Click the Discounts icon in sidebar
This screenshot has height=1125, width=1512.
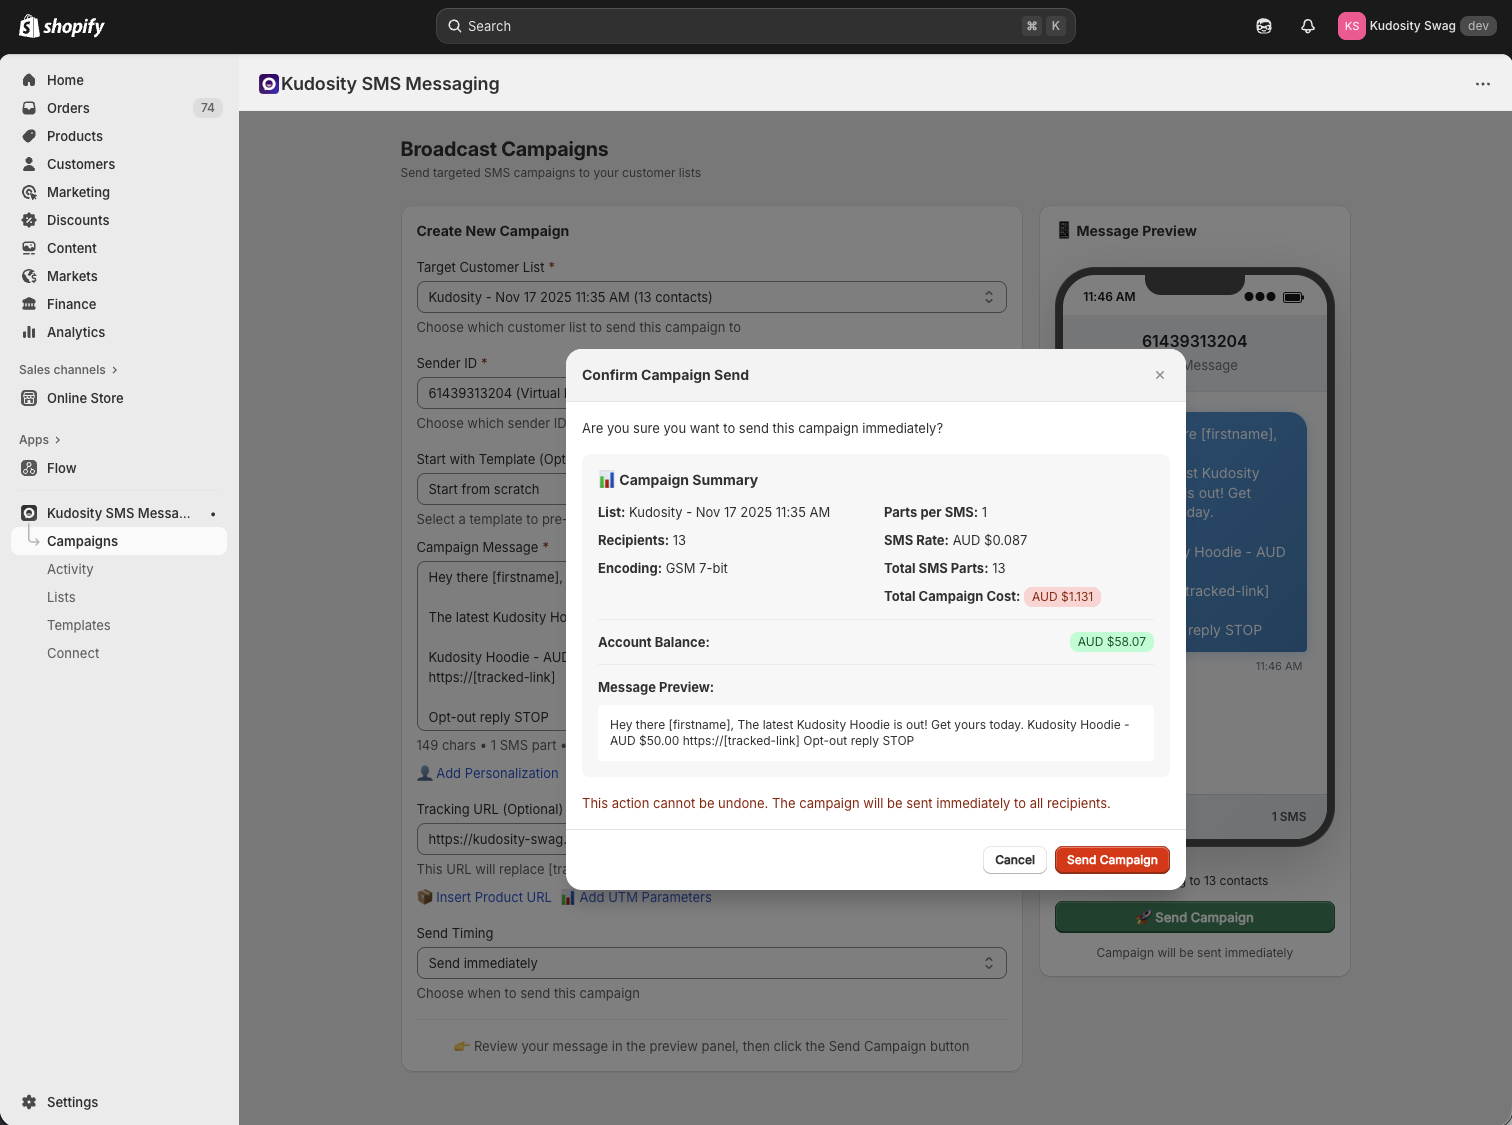[29, 220]
